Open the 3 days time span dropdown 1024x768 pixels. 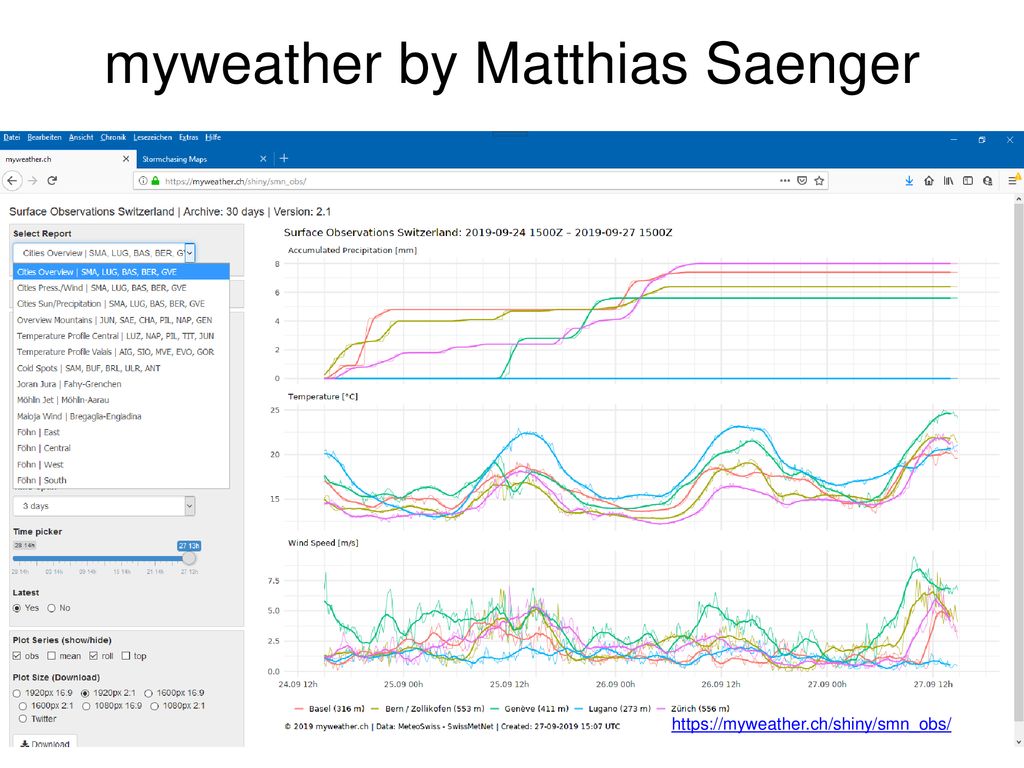coord(104,506)
